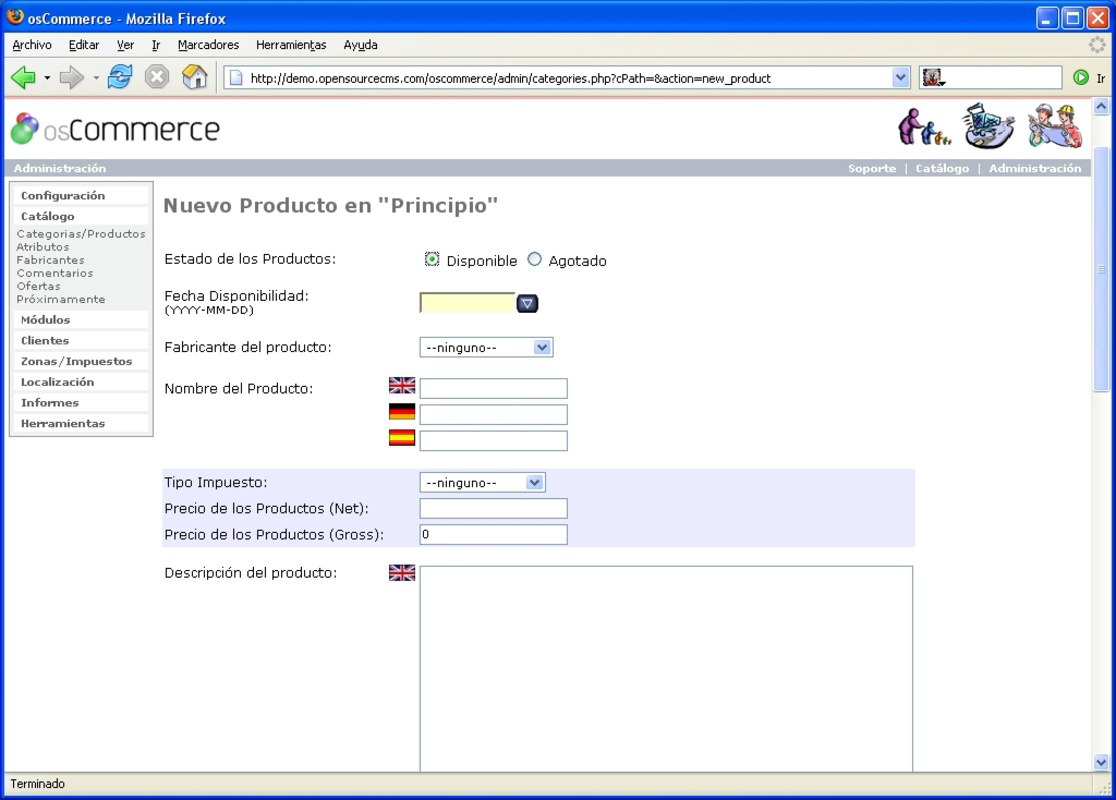The height and width of the screenshot is (800, 1116).
Task: Focus the German product name field
Action: tap(493, 414)
